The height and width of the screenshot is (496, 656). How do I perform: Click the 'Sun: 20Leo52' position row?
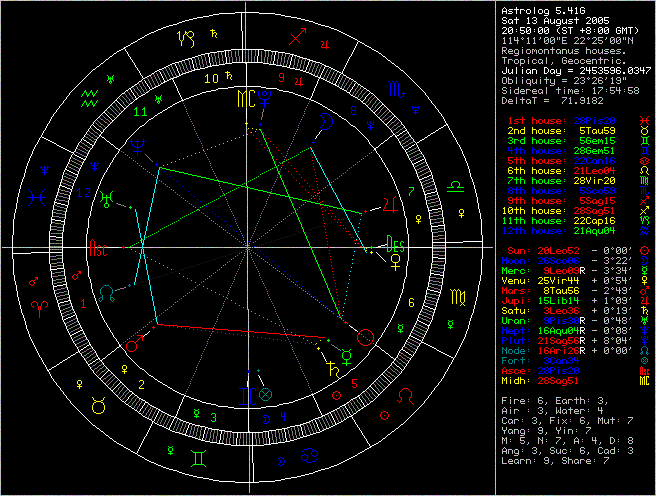565,248
